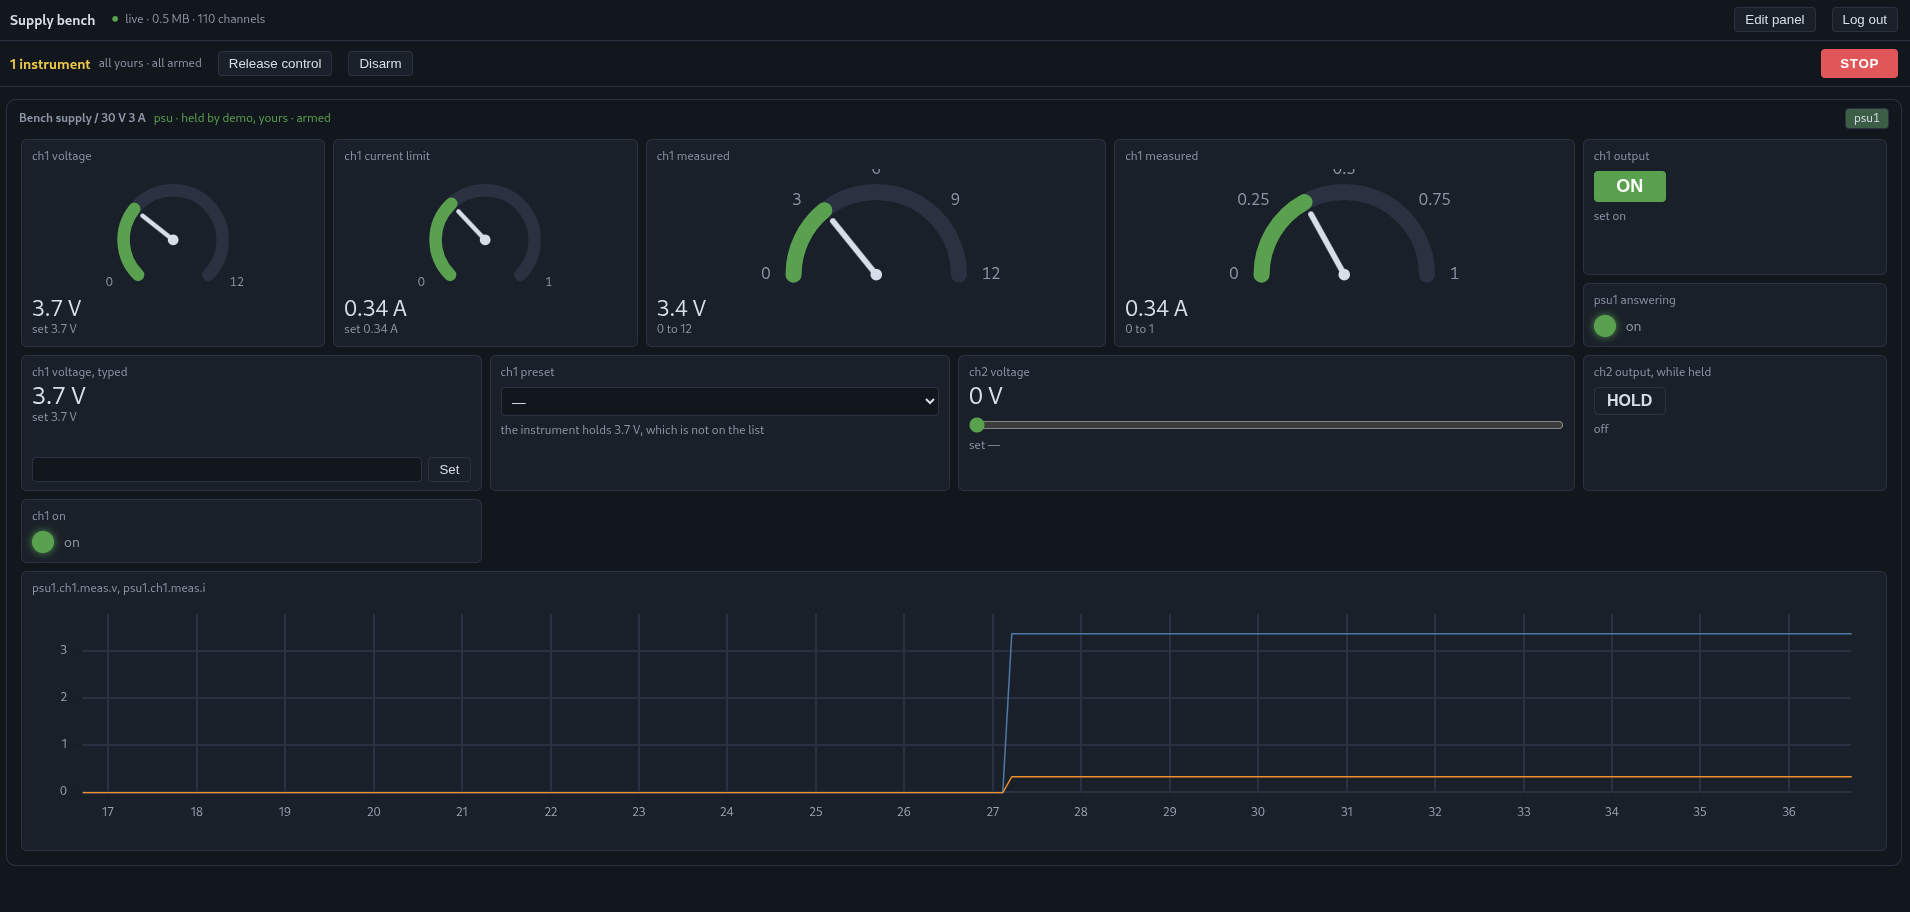
Task: Click the '27' x-axis tick label
Action: [992, 812]
